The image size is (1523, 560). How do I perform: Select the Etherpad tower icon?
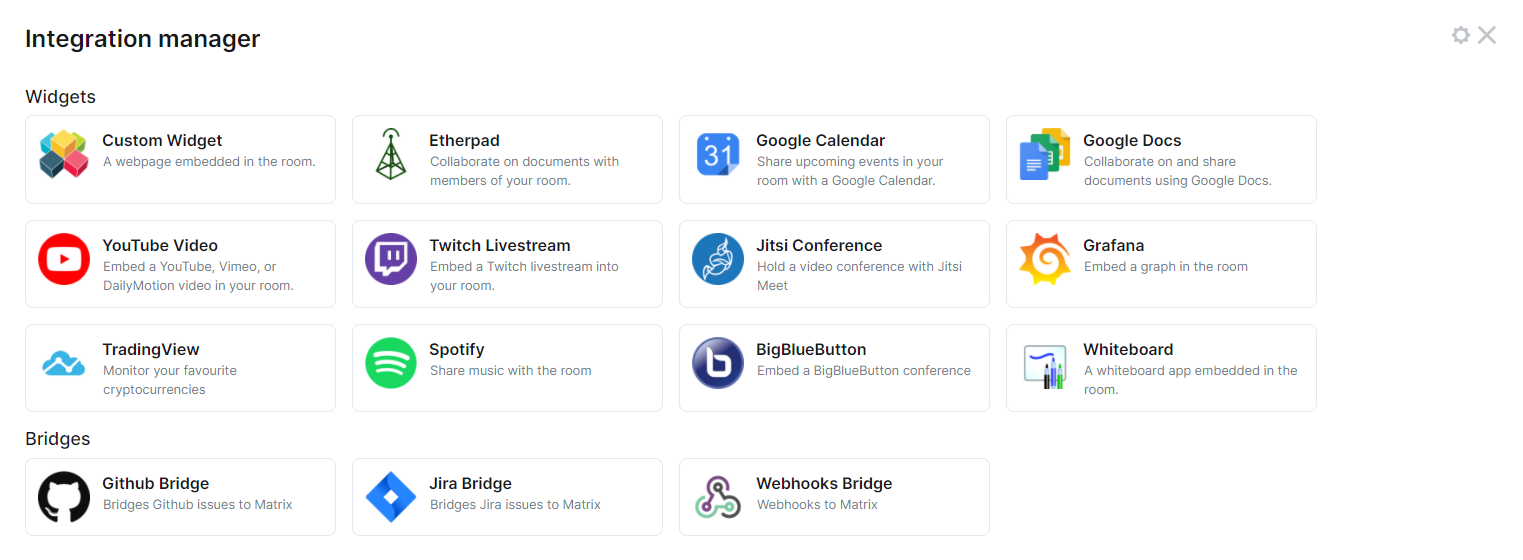click(x=391, y=155)
